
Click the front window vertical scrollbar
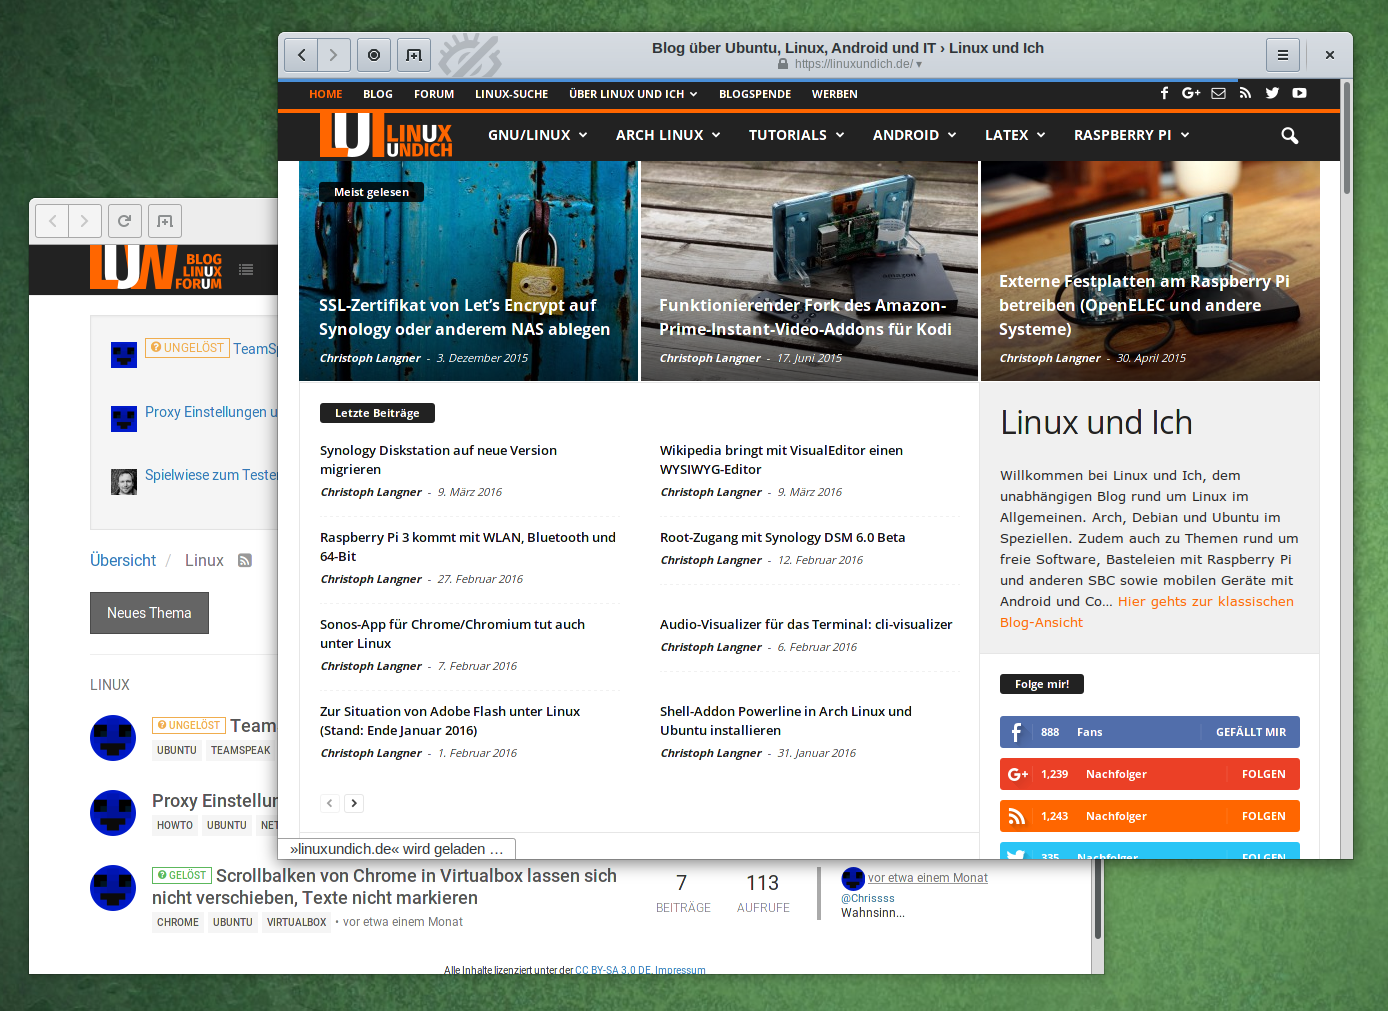point(1347,139)
